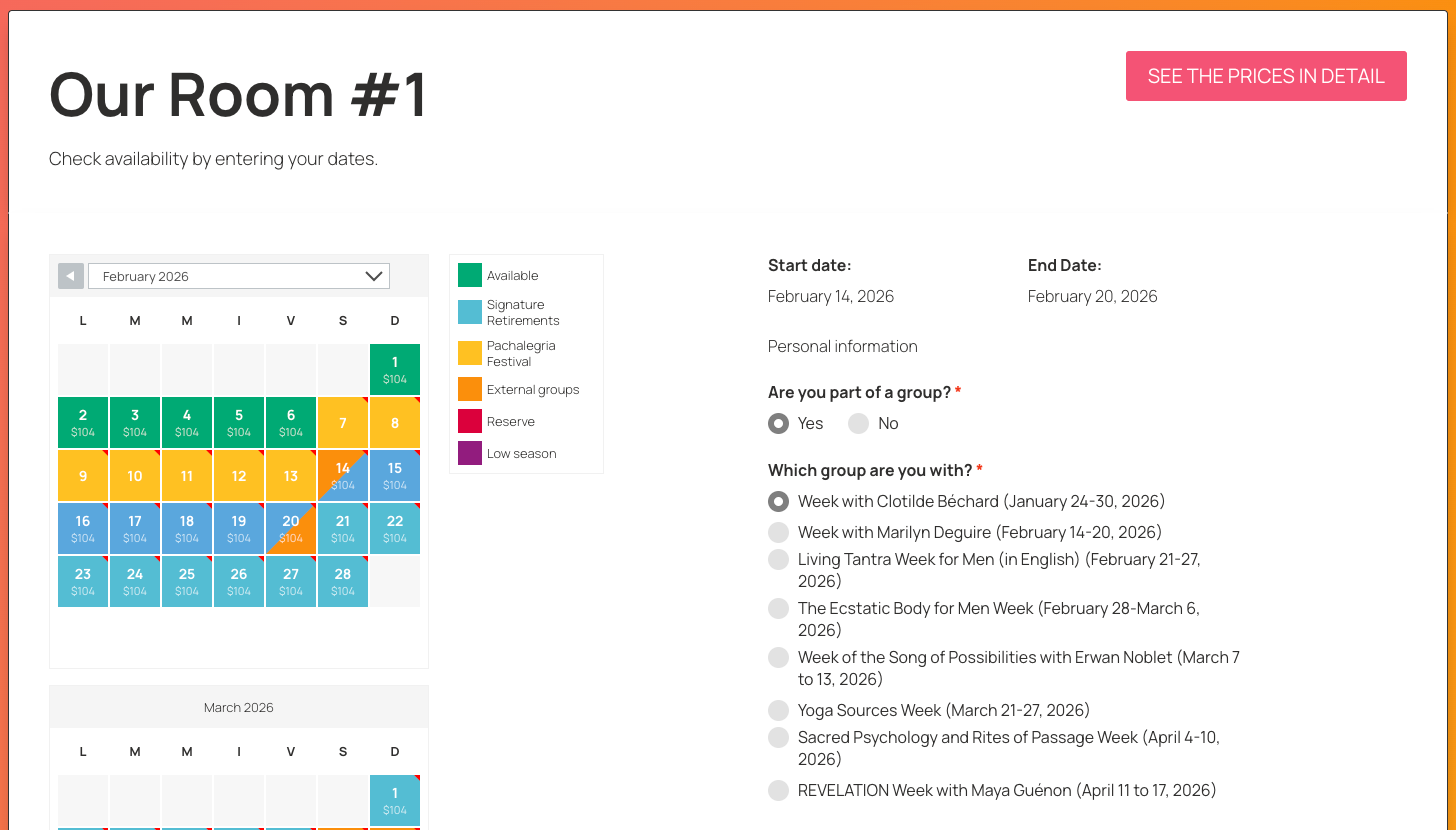Choose Week with Marilyn Deguire option
The height and width of the screenshot is (830, 1456).
click(x=778, y=532)
